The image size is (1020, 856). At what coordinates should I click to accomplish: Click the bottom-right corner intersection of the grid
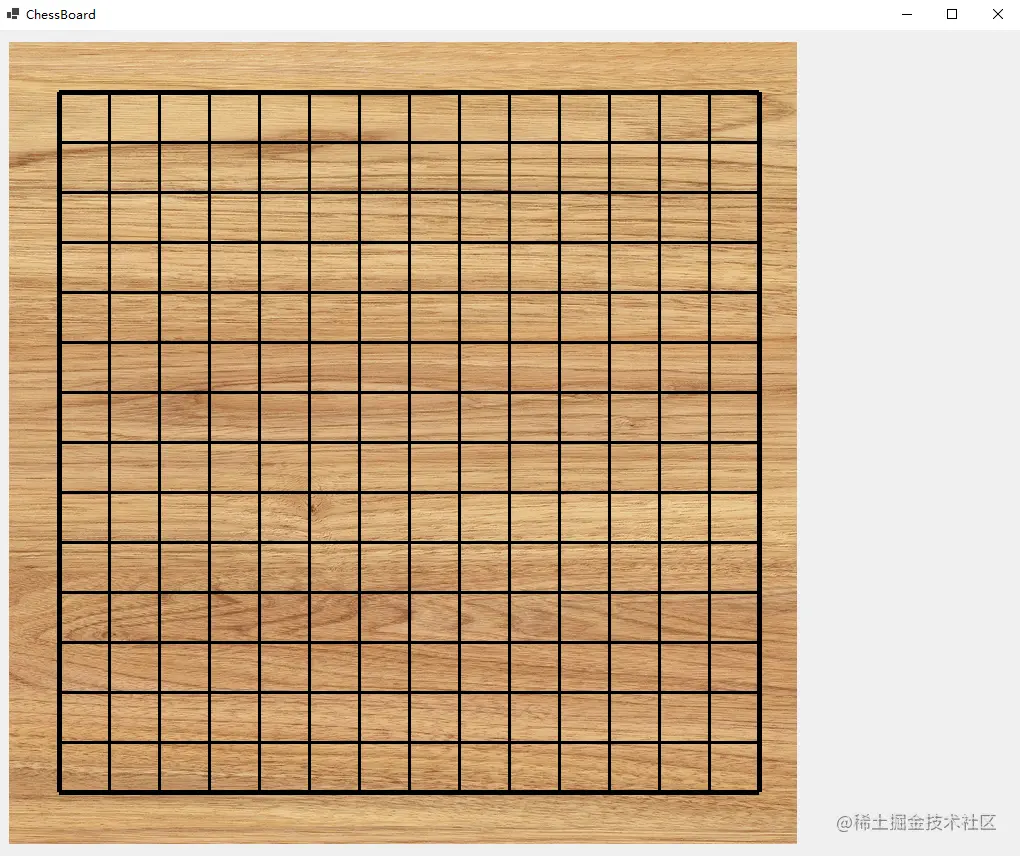(x=759, y=792)
